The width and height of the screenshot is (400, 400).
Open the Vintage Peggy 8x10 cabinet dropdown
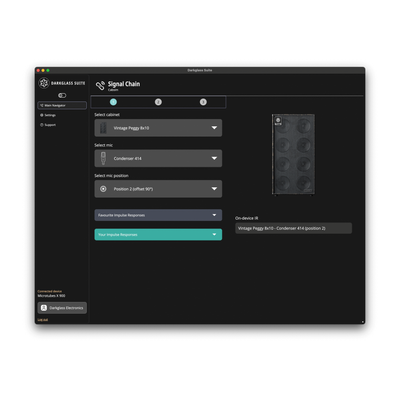(x=158, y=128)
